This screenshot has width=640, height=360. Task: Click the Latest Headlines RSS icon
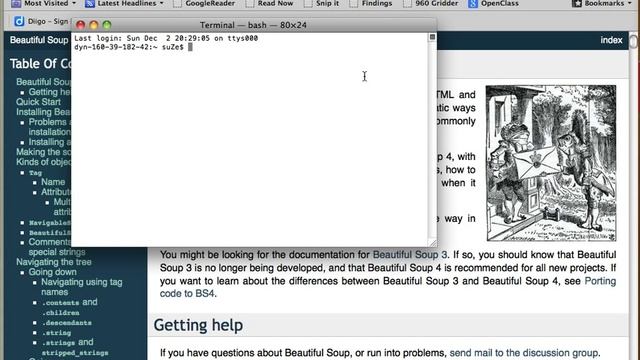(x=90, y=4)
